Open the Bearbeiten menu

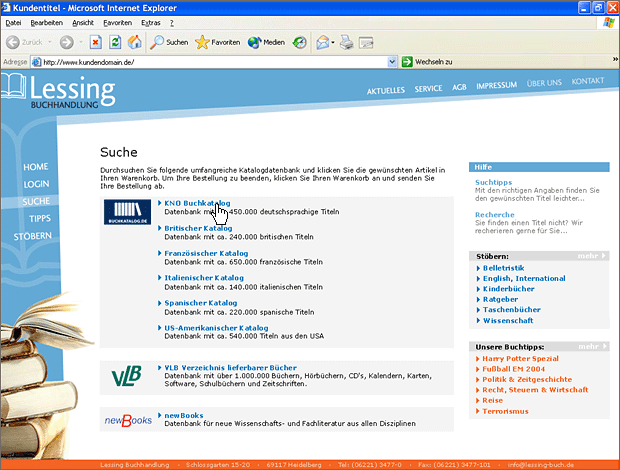(47, 23)
